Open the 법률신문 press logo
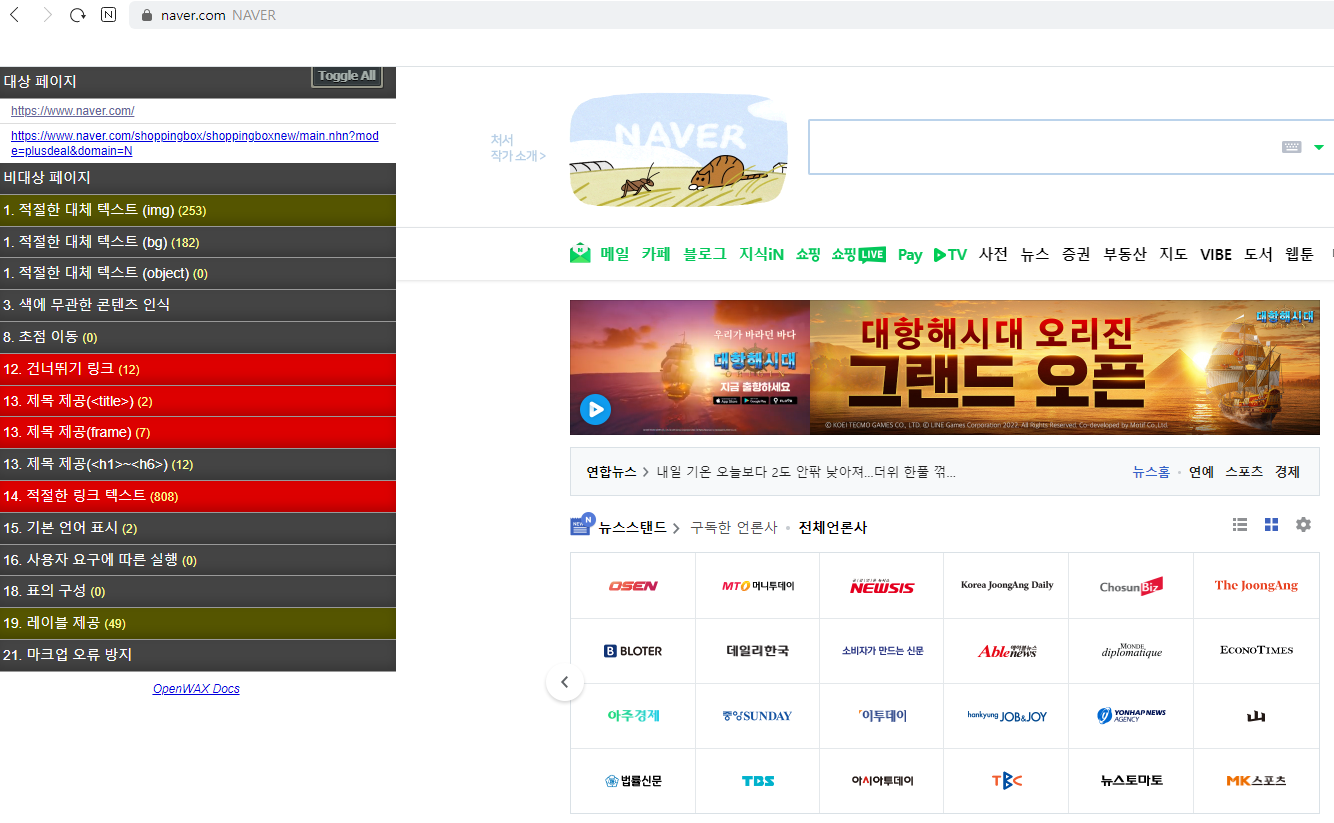This screenshot has width=1334, height=823. click(633, 781)
